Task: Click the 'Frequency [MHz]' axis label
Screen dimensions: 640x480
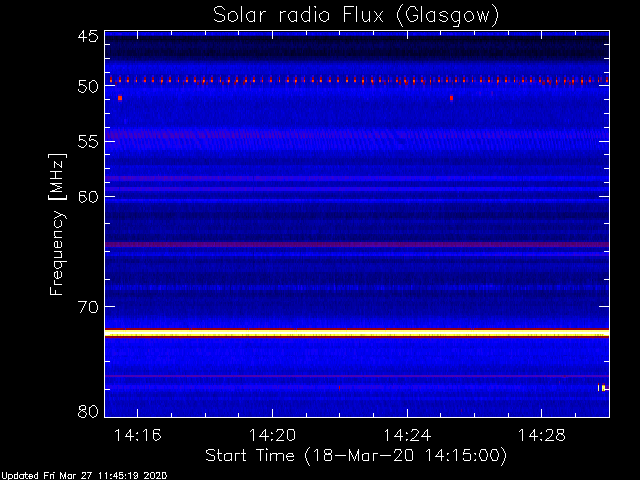Action: point(57,224)
